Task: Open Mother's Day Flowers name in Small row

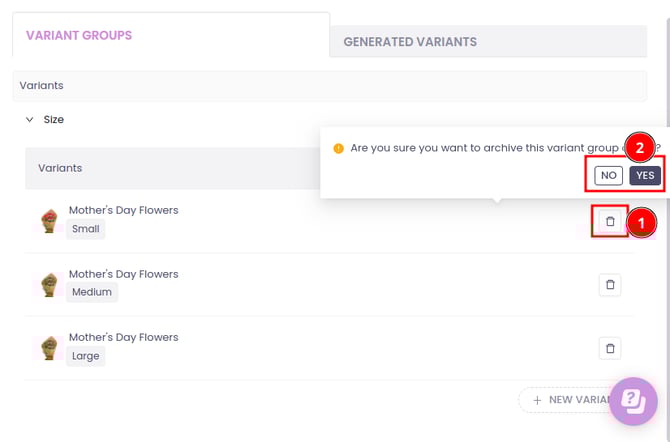Action: [x=123, y=211]
